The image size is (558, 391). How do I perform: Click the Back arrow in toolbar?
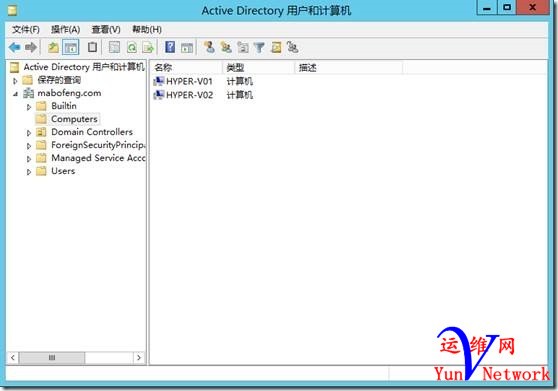point(15,47)
